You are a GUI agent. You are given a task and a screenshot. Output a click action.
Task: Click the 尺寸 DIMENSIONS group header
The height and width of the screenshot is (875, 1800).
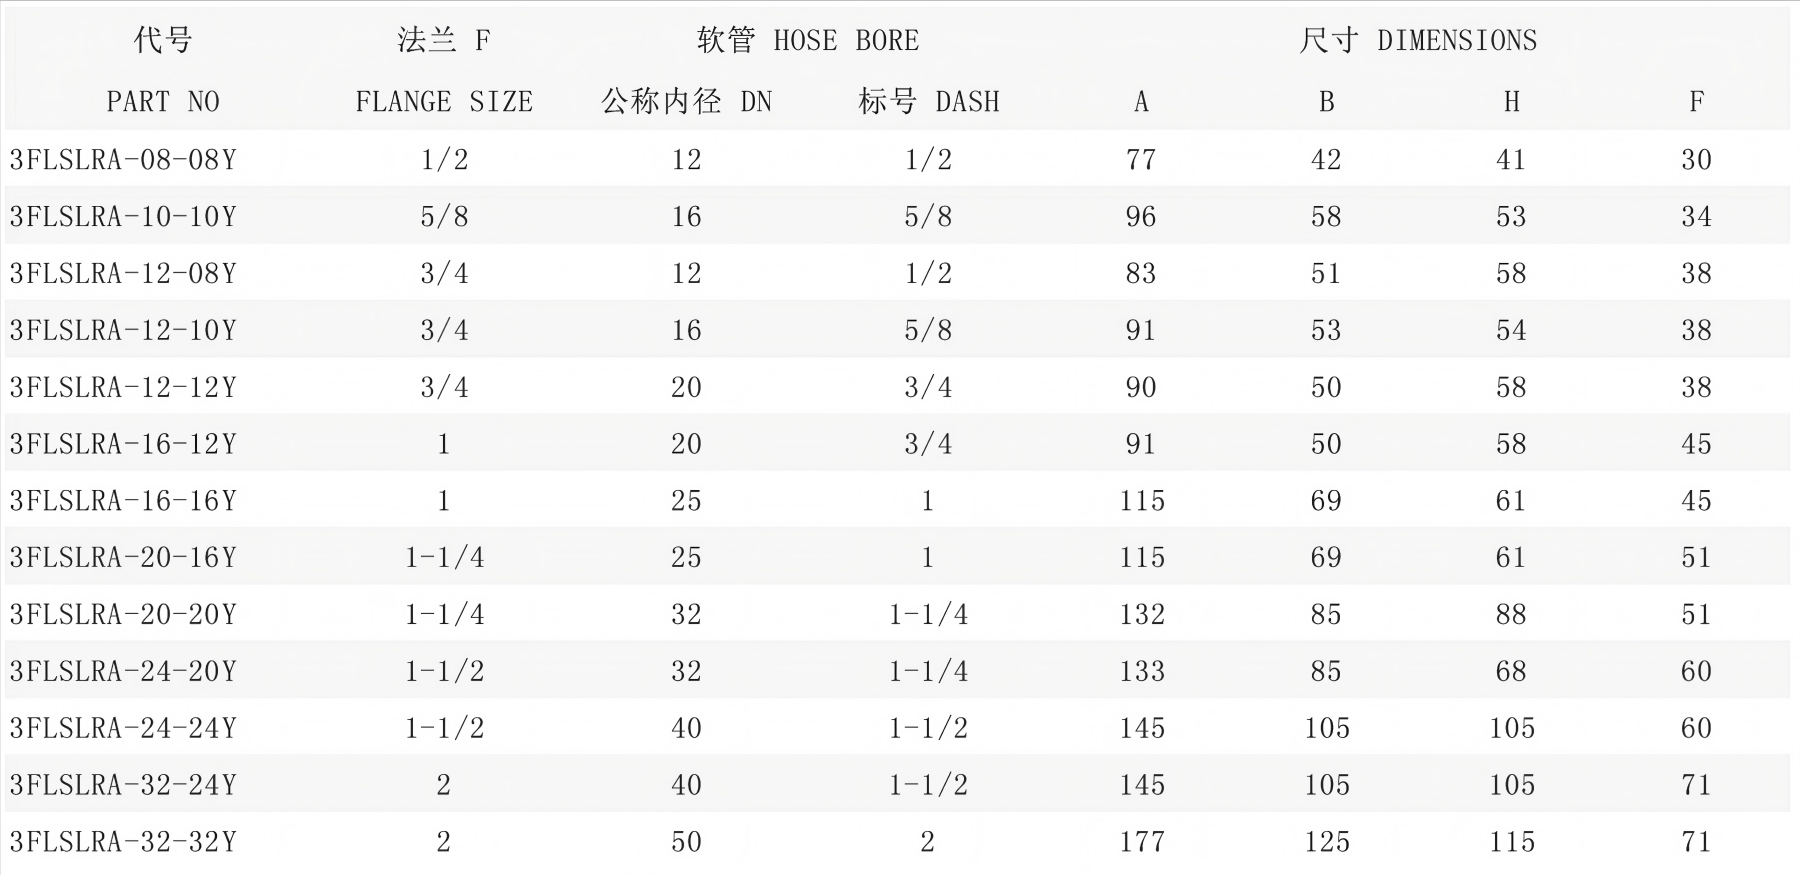(1417, 41)
